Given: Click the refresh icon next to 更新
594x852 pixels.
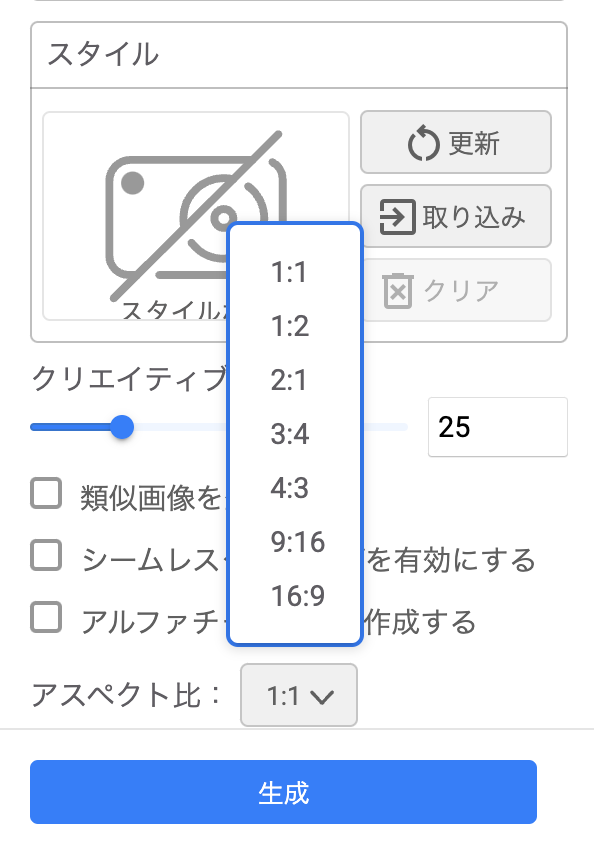Looking at the screenshot, I should 424,144.
